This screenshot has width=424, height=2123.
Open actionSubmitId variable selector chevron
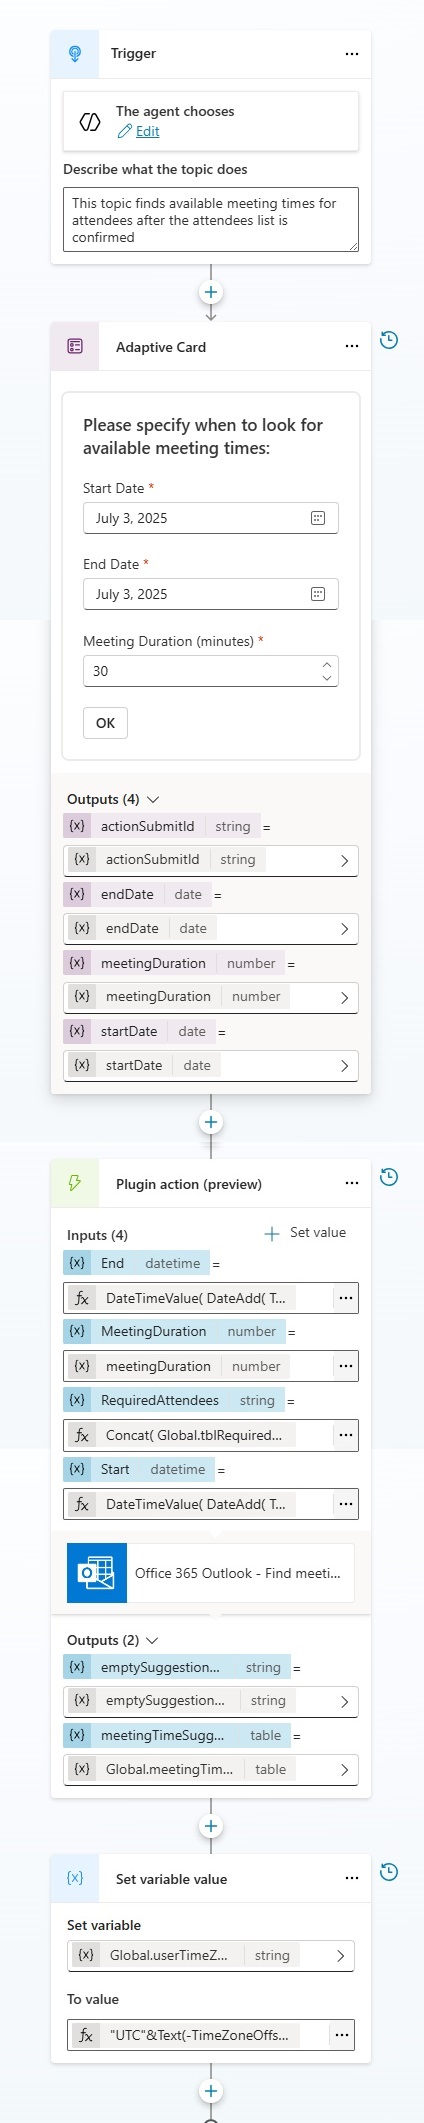point(345,860)
